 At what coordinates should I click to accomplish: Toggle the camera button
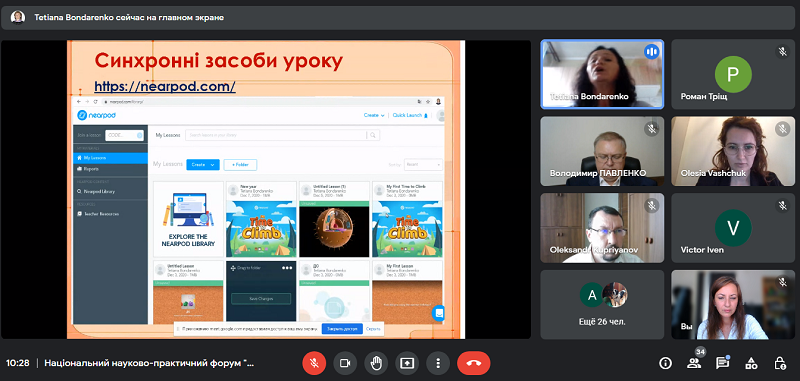pos(345,363)
